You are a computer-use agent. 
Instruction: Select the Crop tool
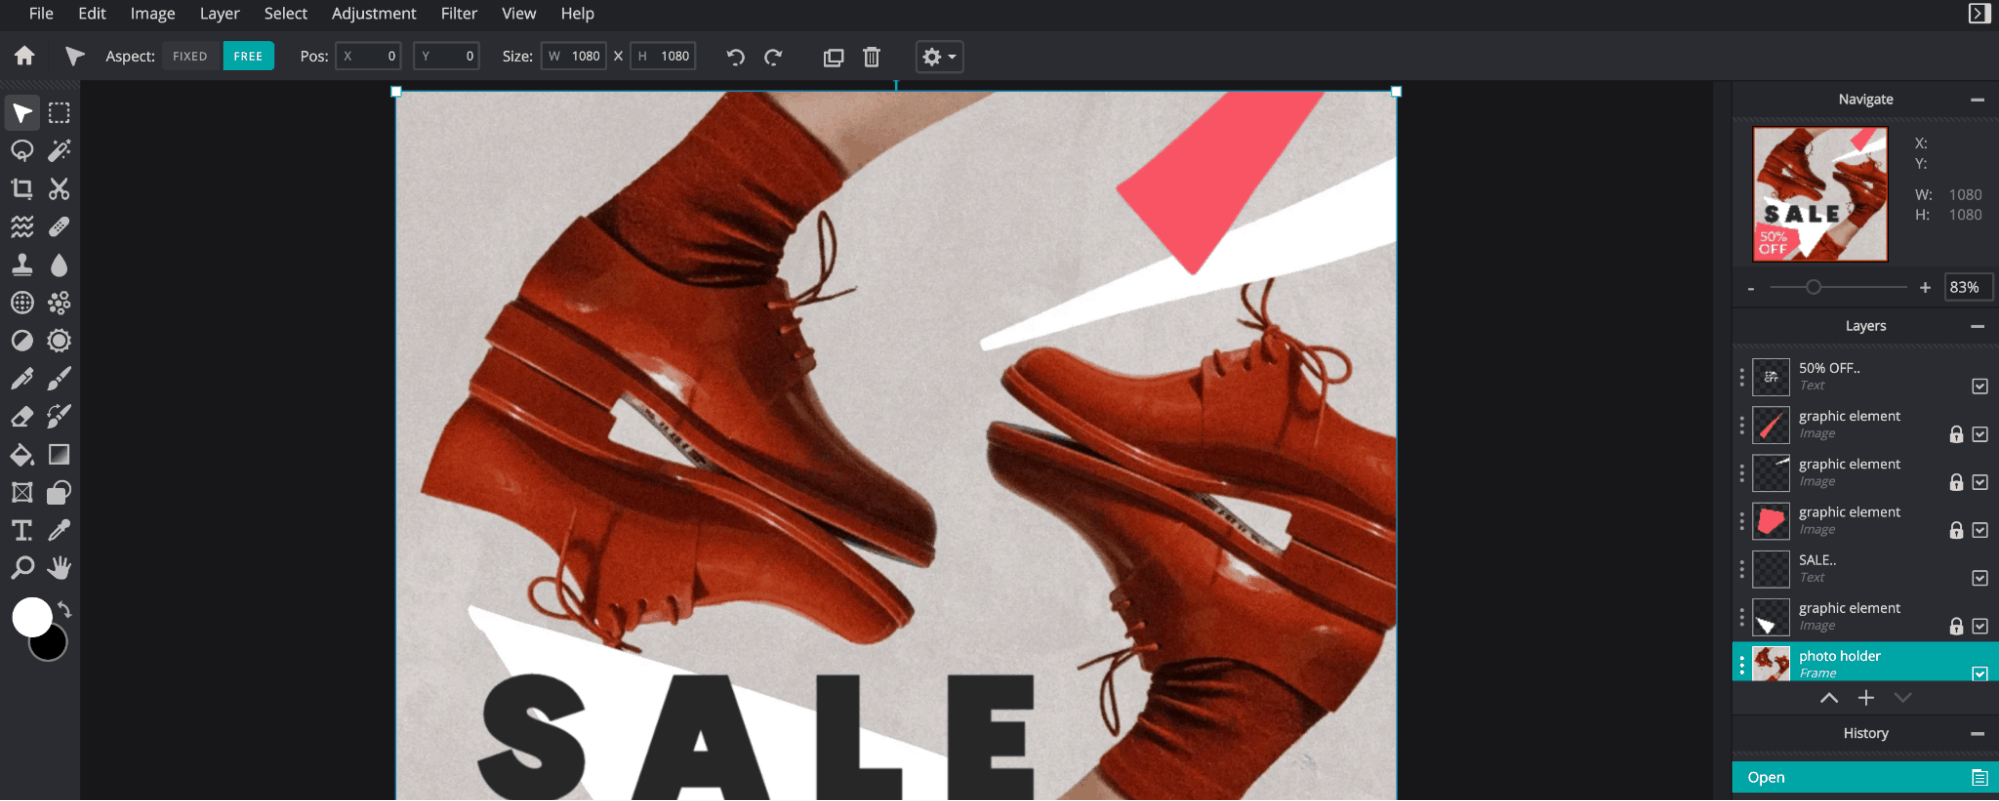point(22,189)
